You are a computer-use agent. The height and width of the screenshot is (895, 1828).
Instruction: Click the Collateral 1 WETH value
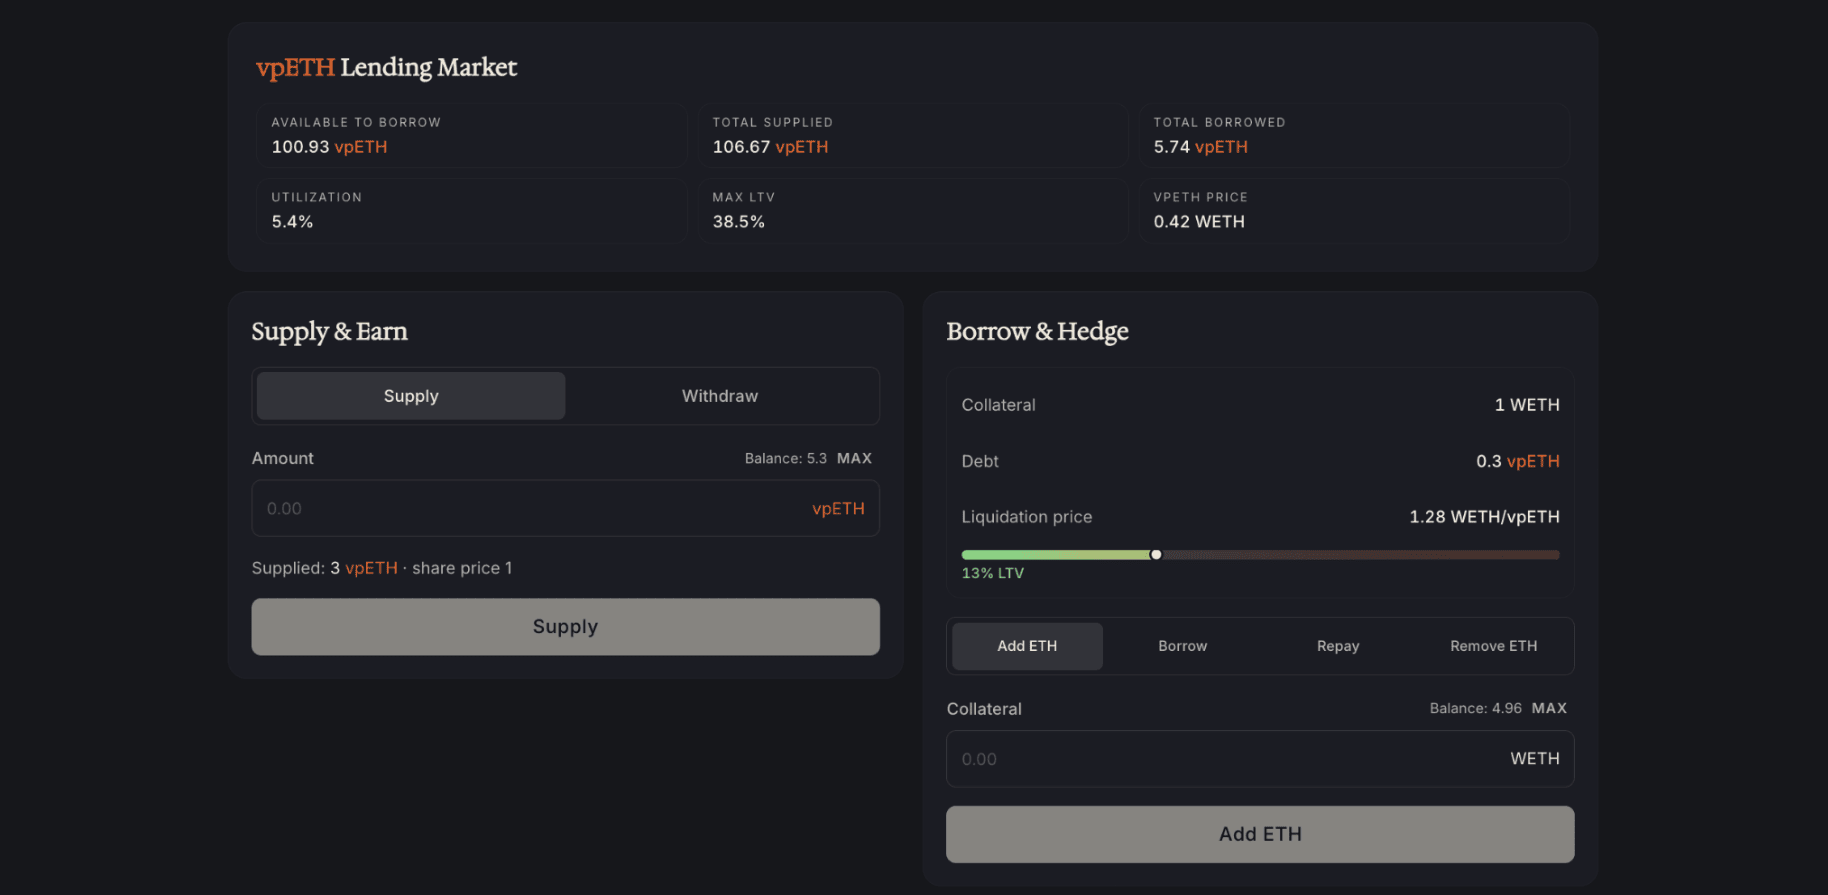coord(1527,405)
